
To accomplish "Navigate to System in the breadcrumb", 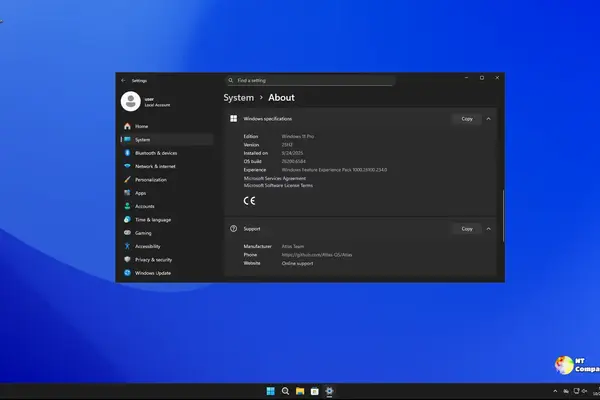I will pos(238,98).
